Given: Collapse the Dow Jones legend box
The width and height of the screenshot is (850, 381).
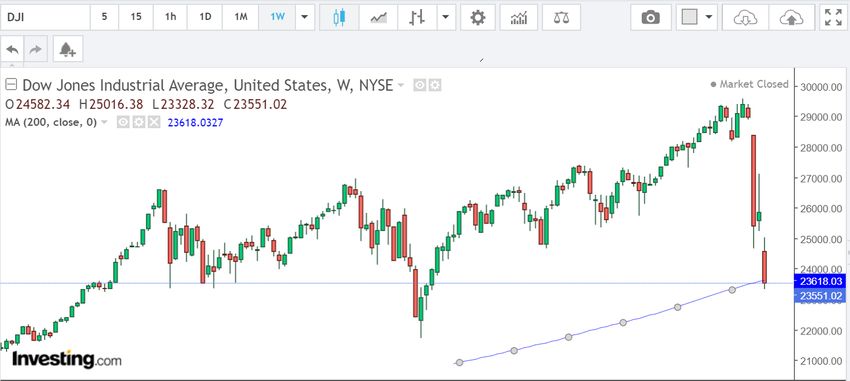Looking at the screenshot, I should coord(11,85).
